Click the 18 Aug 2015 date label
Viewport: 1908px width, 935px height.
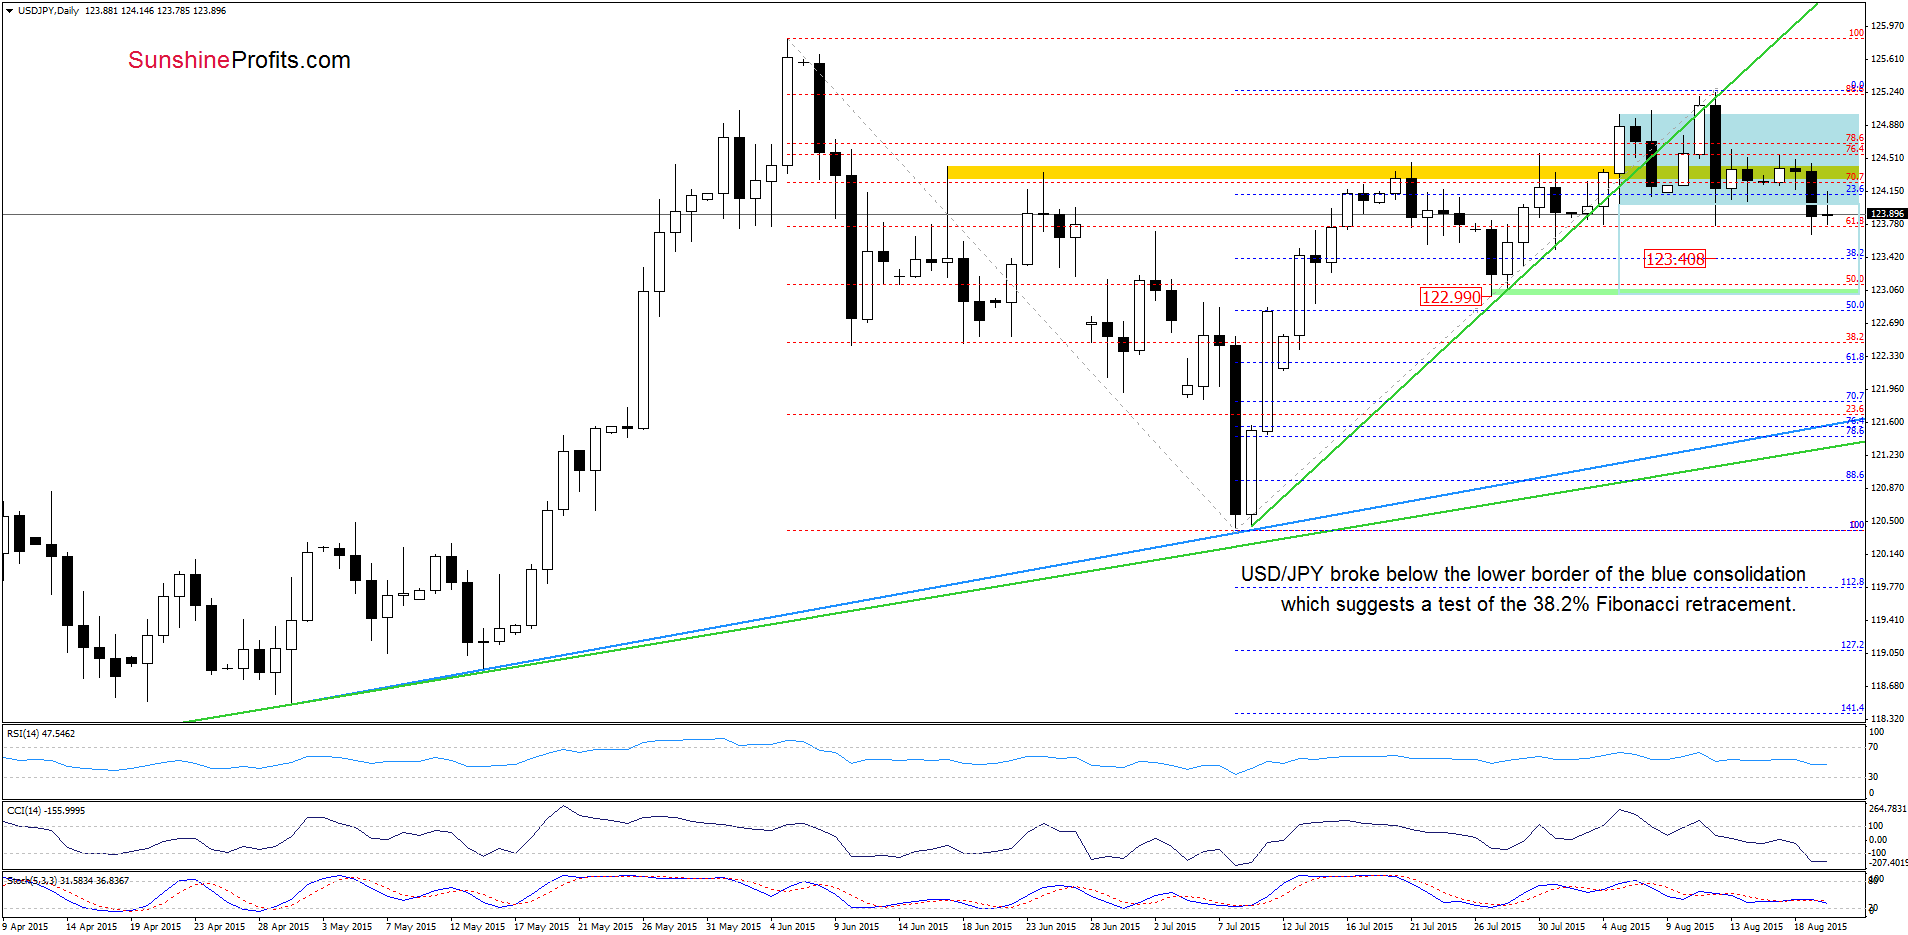coord(1820,927)
